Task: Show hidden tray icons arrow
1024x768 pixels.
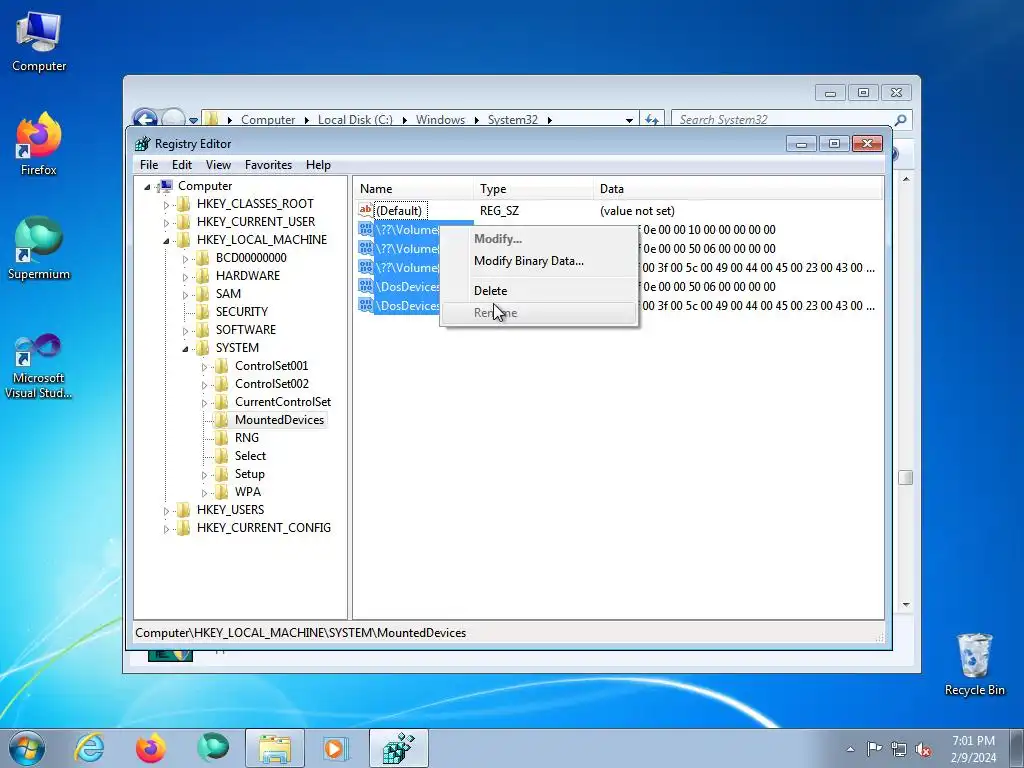Action: (850, 749)
